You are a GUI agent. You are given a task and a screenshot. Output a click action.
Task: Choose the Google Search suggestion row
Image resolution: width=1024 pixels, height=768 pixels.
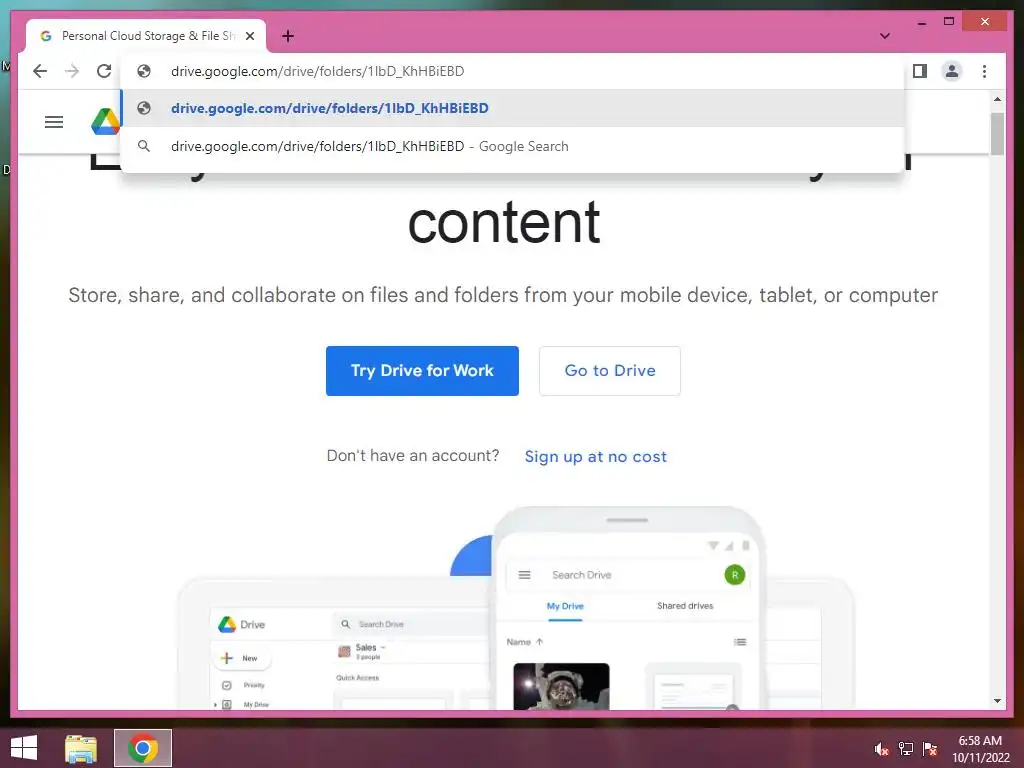point(513,146)
